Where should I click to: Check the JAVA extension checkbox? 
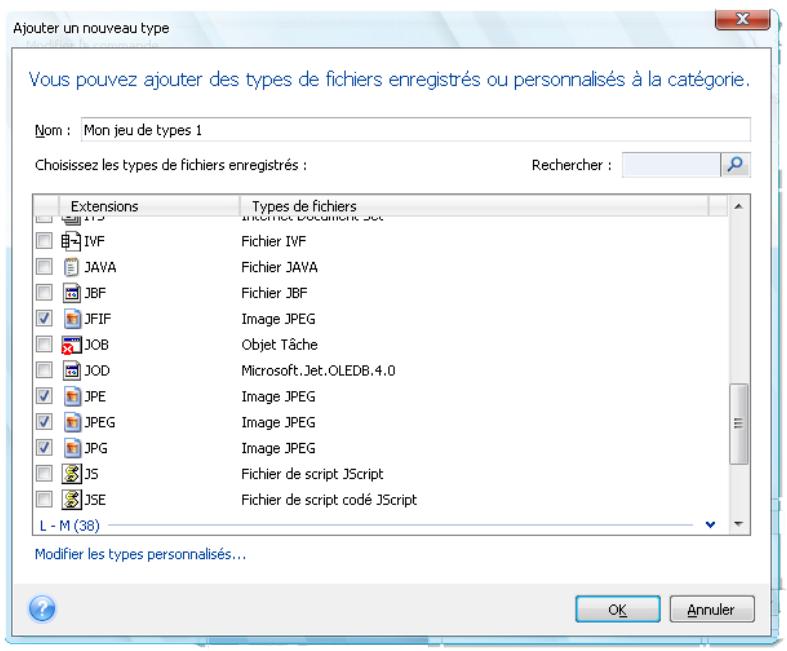44,267
